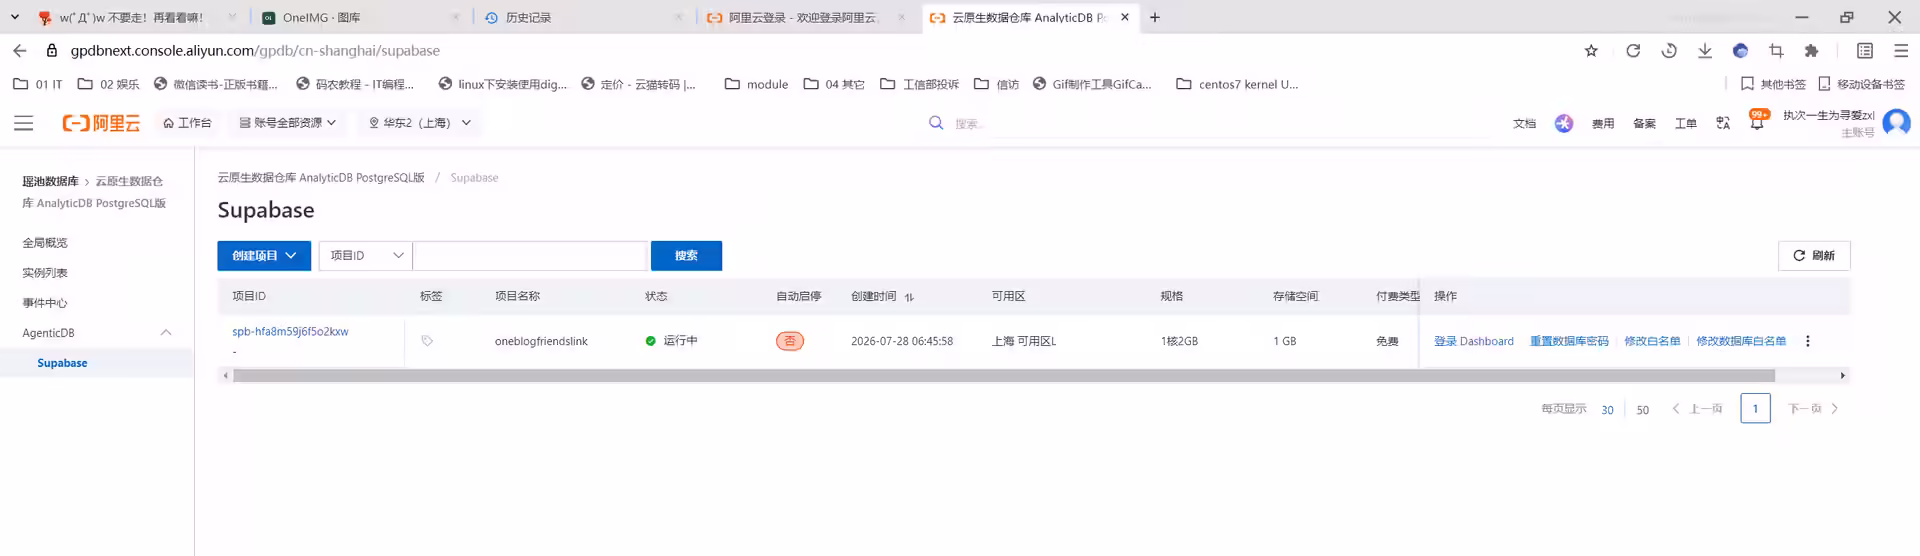Image resolution: width=1920 pixels, height=556 pixels.
Task: Click the language switch icon
Action: [x=1723, y=123]
